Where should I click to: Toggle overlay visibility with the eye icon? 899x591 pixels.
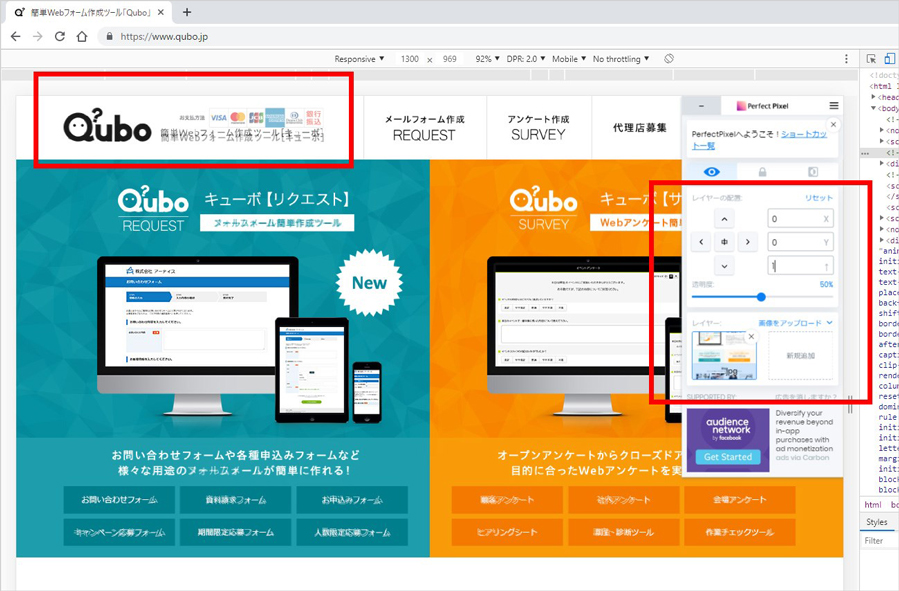tap(712, 172)
